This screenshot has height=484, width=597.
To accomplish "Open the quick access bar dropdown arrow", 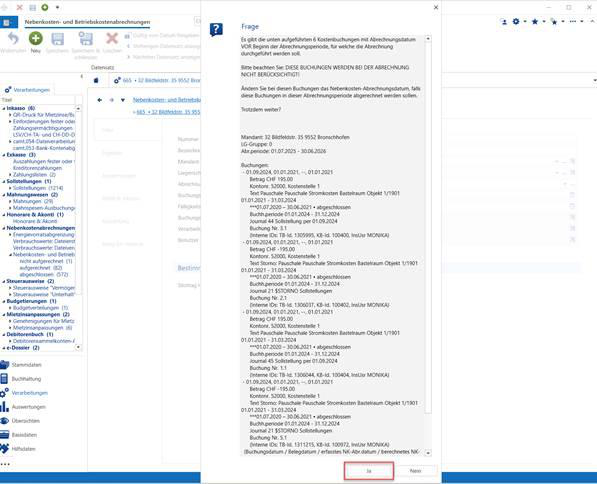I will pos(57,7).
